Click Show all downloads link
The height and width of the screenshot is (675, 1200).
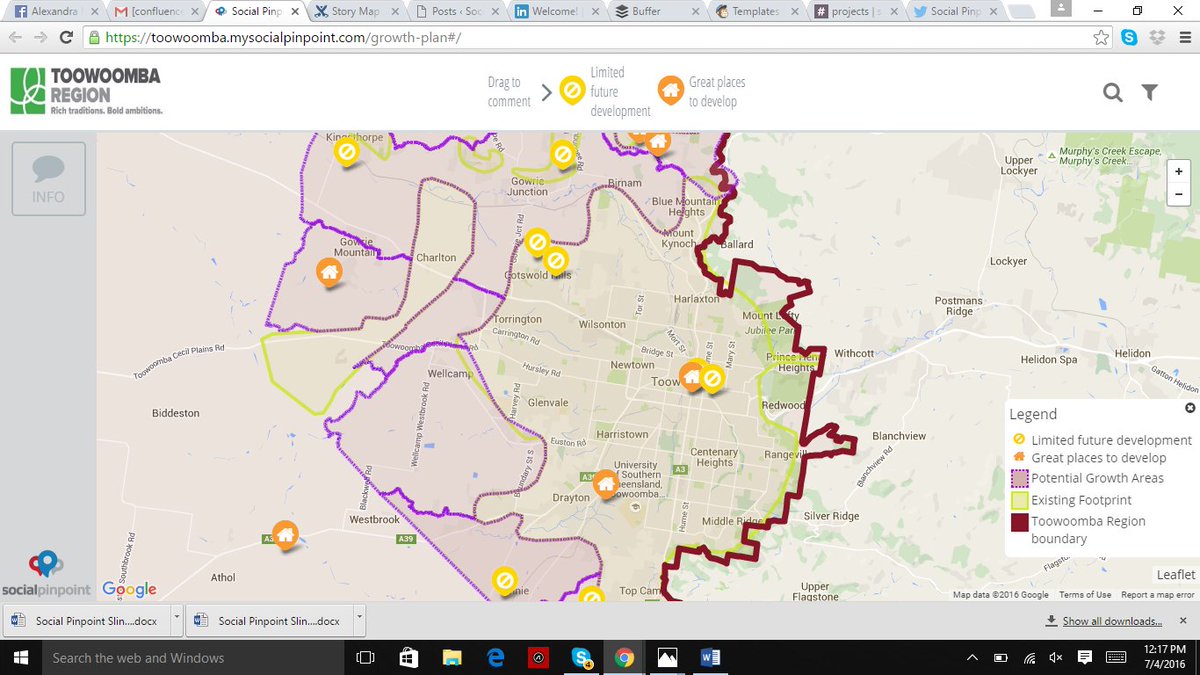coord(1112,621)
